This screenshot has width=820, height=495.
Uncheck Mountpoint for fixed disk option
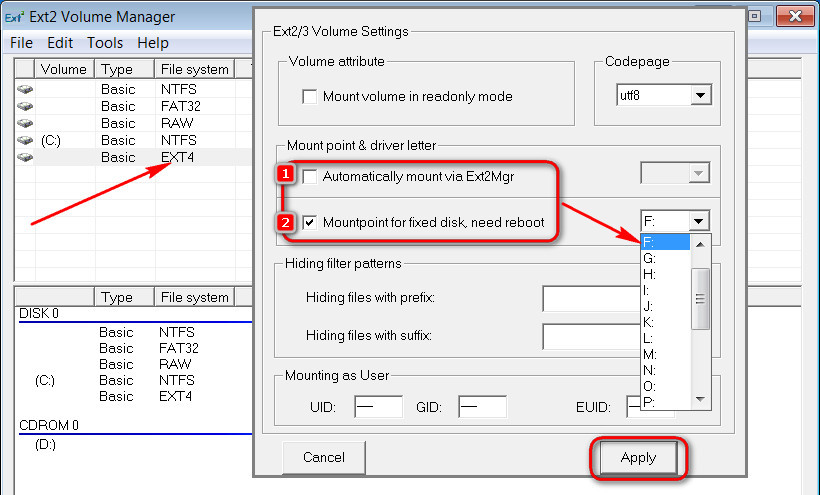(310, 223)
